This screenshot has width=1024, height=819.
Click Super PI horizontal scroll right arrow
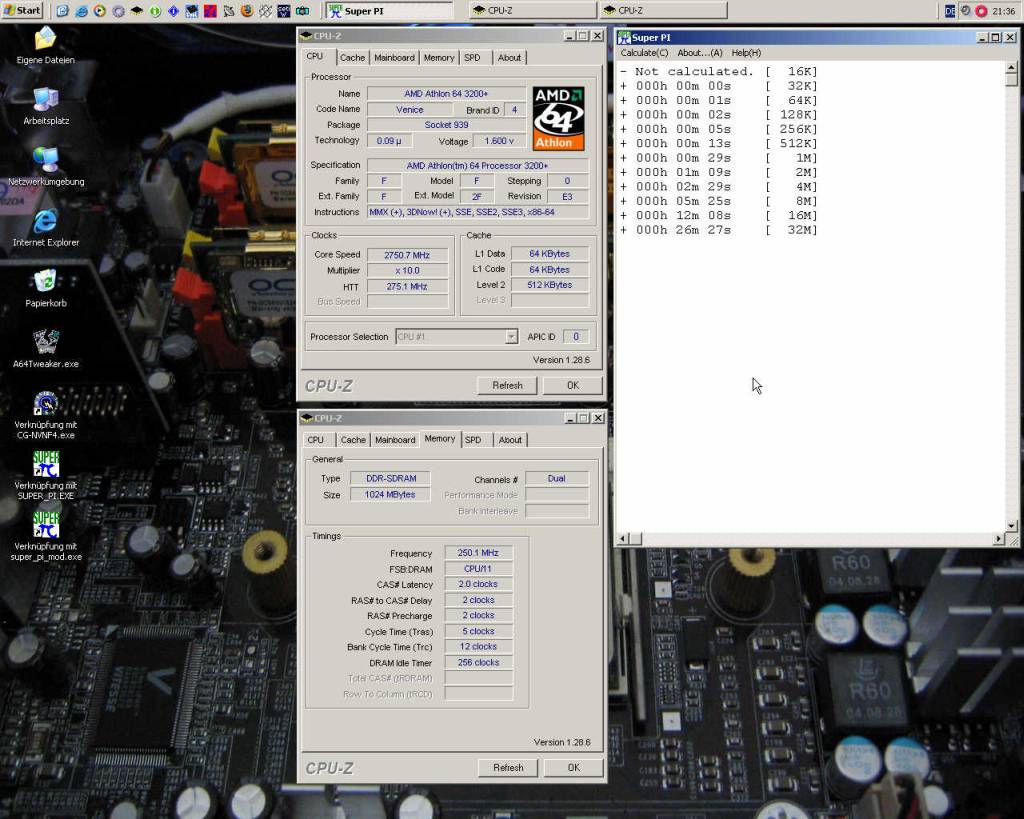click(999, 539)
